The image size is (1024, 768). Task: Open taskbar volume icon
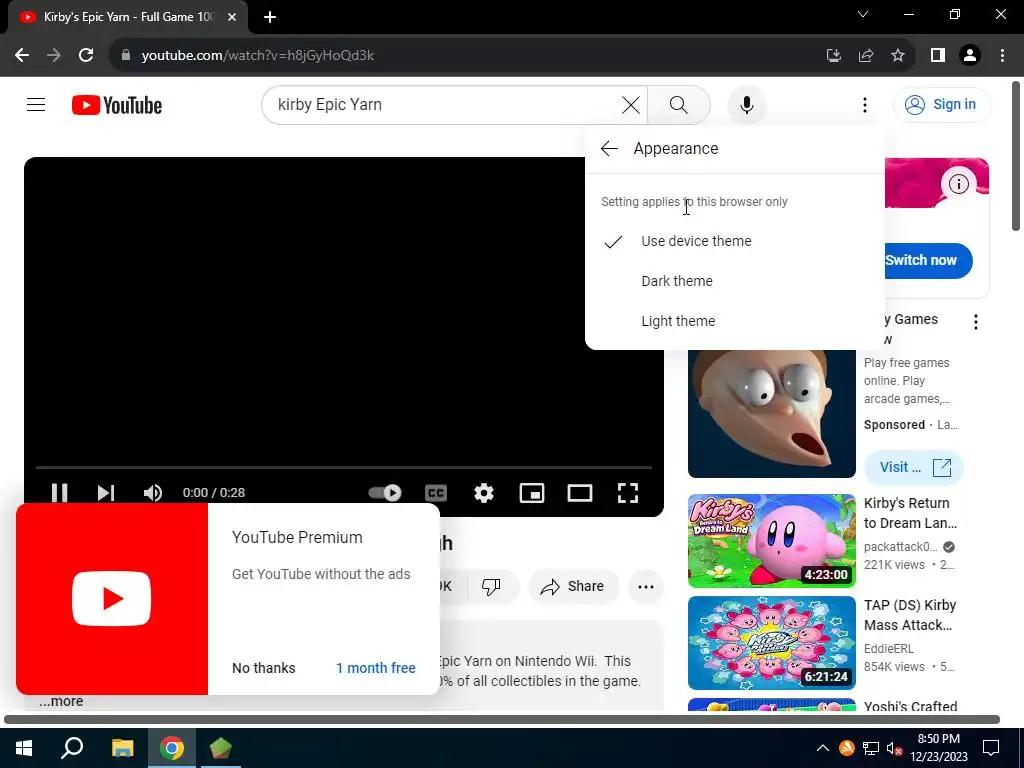coord(894,748)
